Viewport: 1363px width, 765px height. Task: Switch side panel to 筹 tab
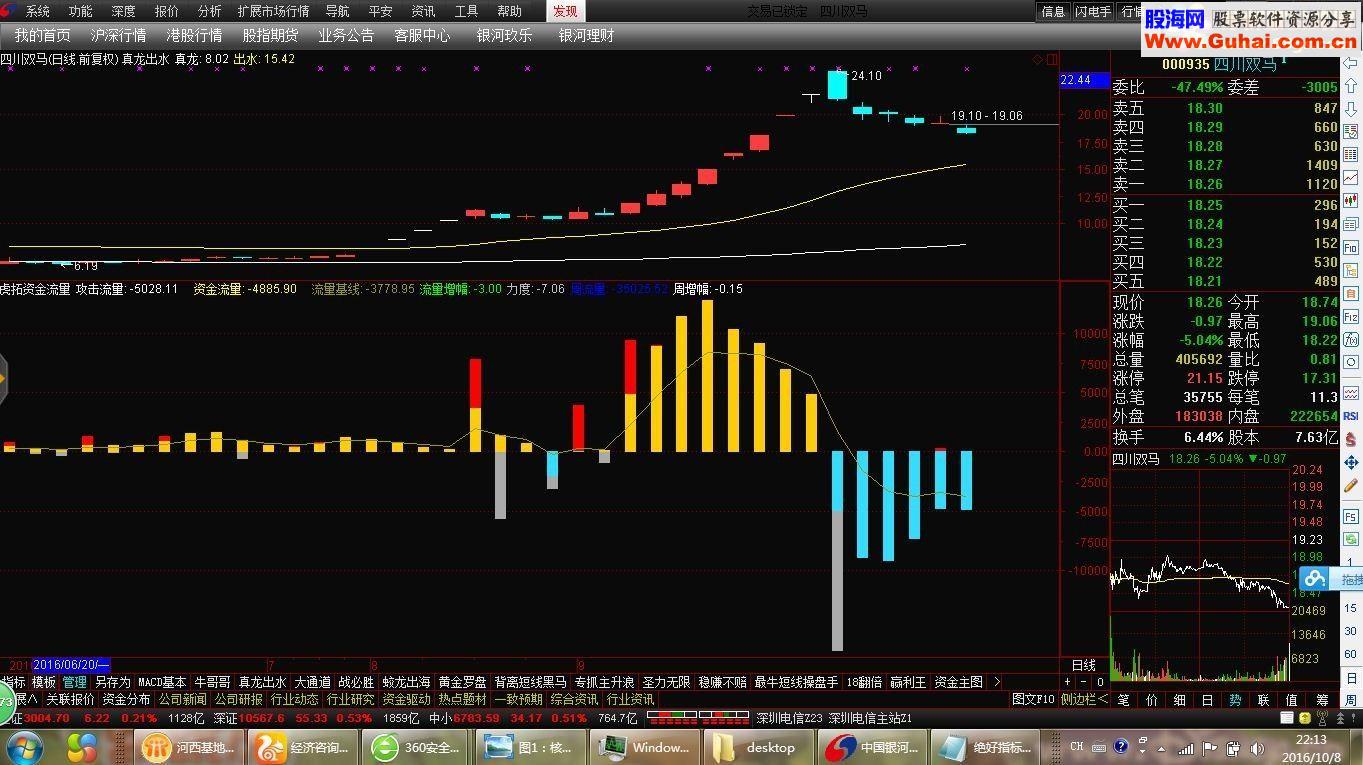[x=1323, y=700]
